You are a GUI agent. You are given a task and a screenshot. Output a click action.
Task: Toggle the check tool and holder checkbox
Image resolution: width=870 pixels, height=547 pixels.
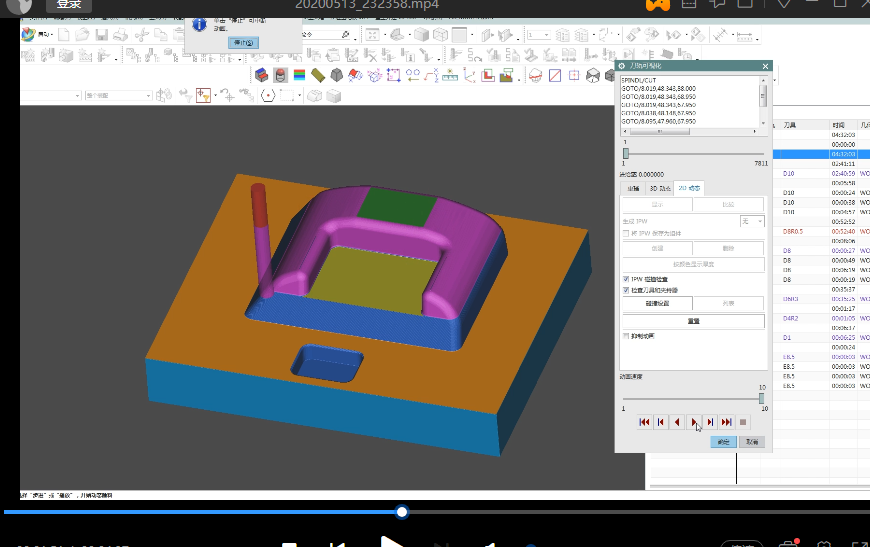click(x=626, y=290)
